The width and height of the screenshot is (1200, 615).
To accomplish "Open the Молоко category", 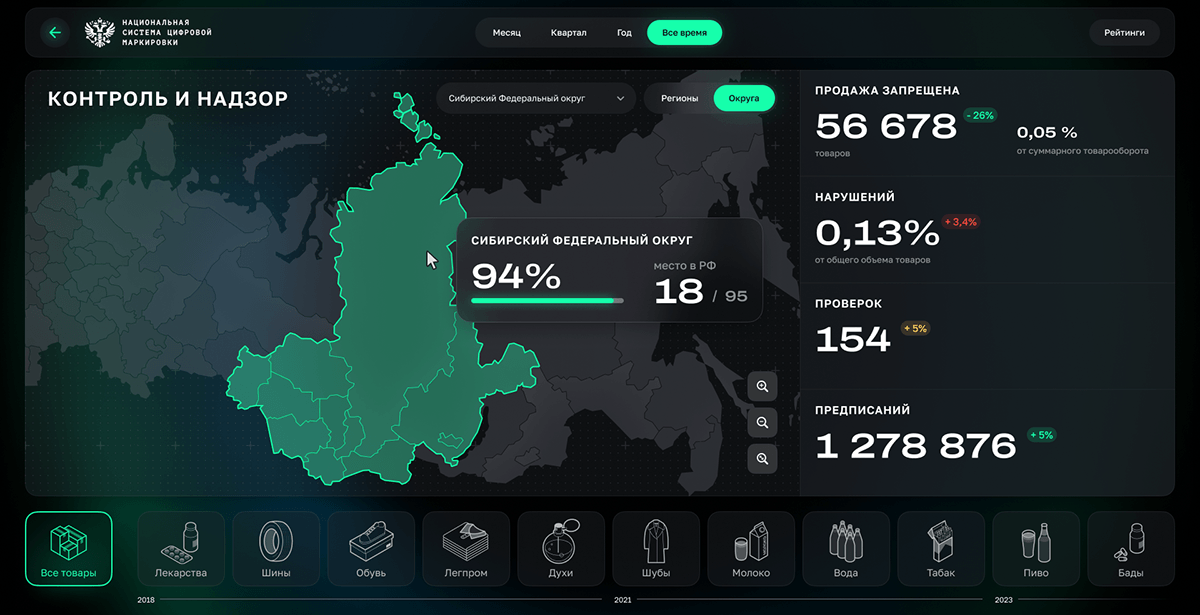I will click(x=751, y=548).
